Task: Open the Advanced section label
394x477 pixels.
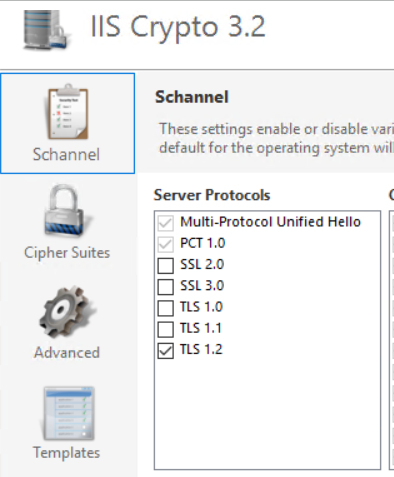Action: click(x=67, y=352)
